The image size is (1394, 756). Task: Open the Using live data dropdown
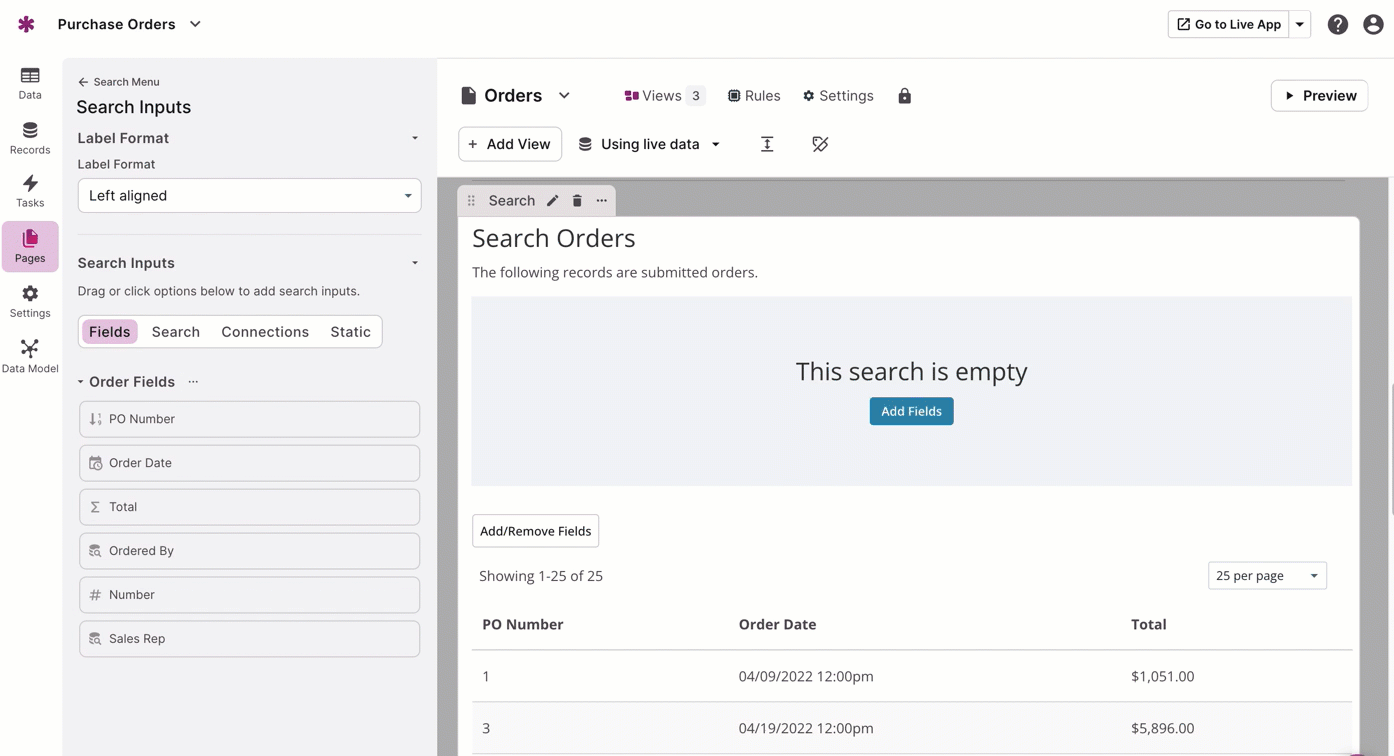tap(650, 145)
